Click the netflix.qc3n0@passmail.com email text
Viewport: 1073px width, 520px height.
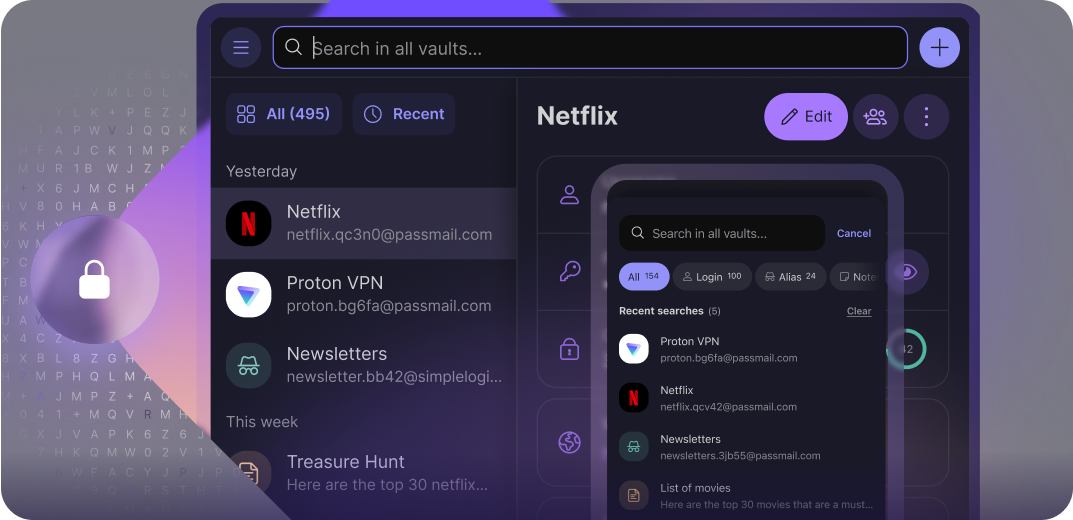point(389,235)
